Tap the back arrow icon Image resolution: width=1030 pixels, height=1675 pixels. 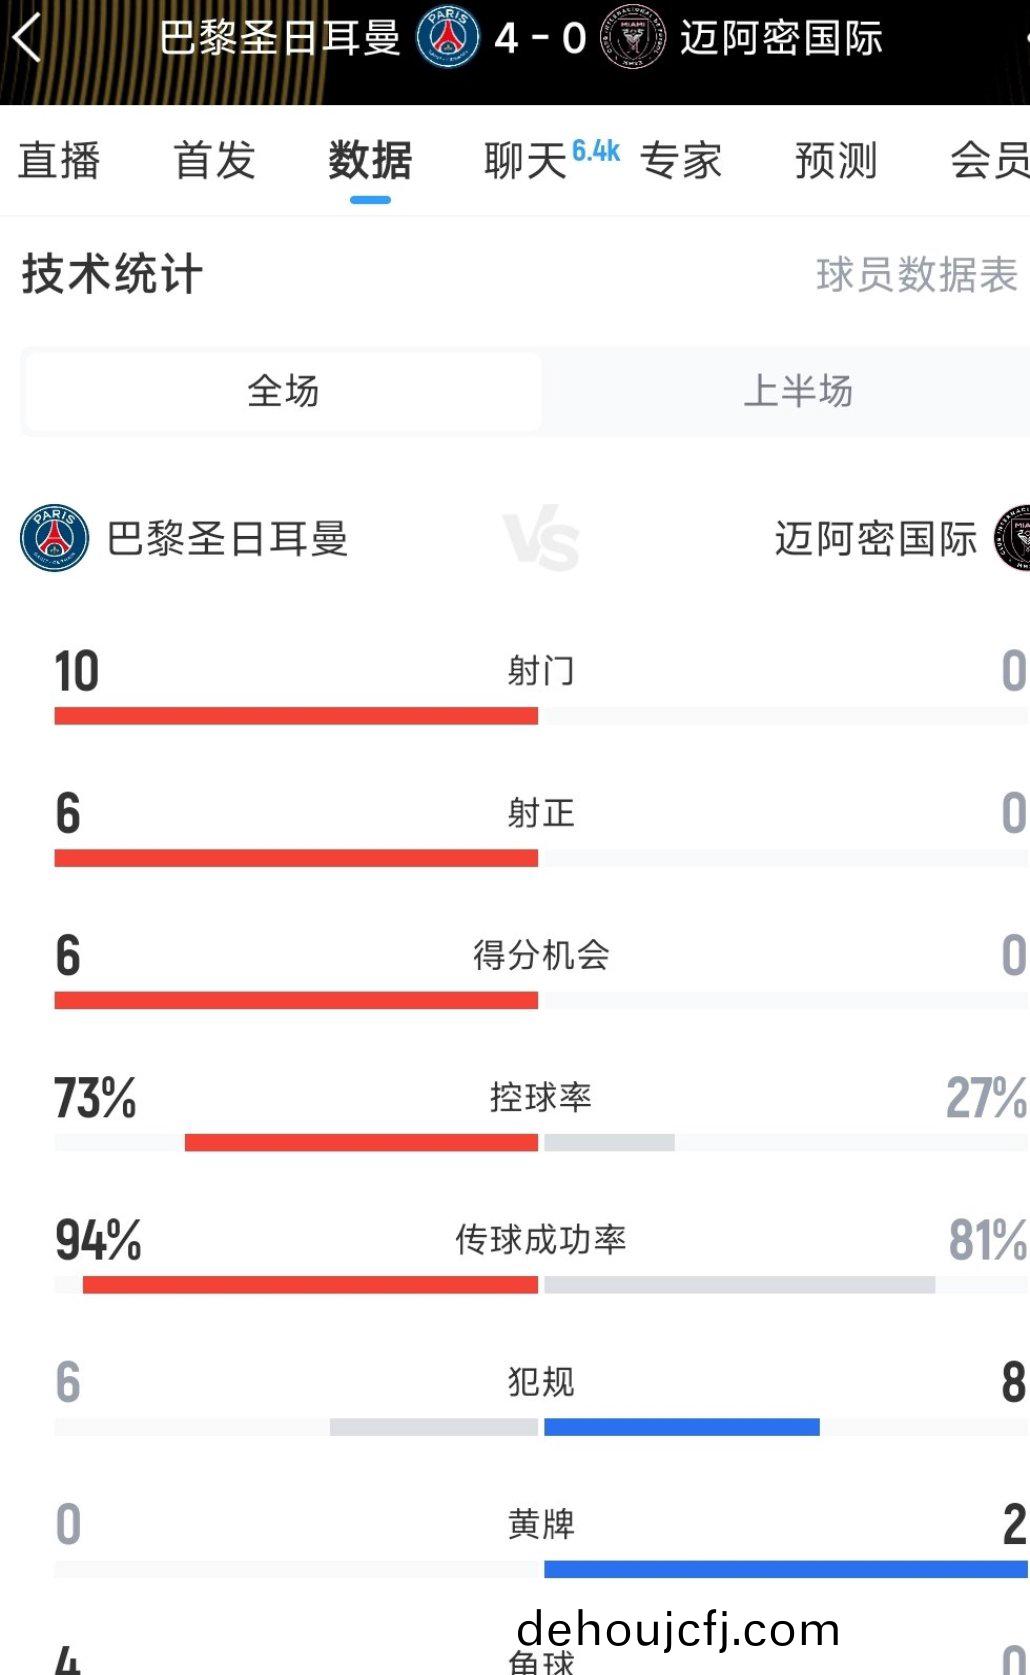pos(28,38)
